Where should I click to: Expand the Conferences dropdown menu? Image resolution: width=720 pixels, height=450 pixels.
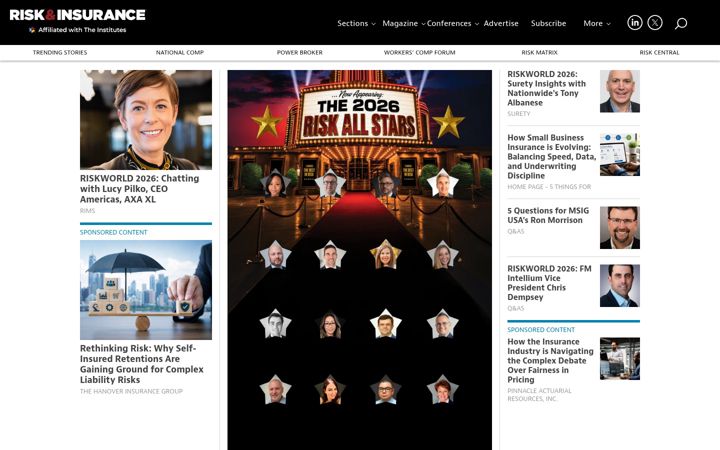pyautogui.click(x=453, y=23)
